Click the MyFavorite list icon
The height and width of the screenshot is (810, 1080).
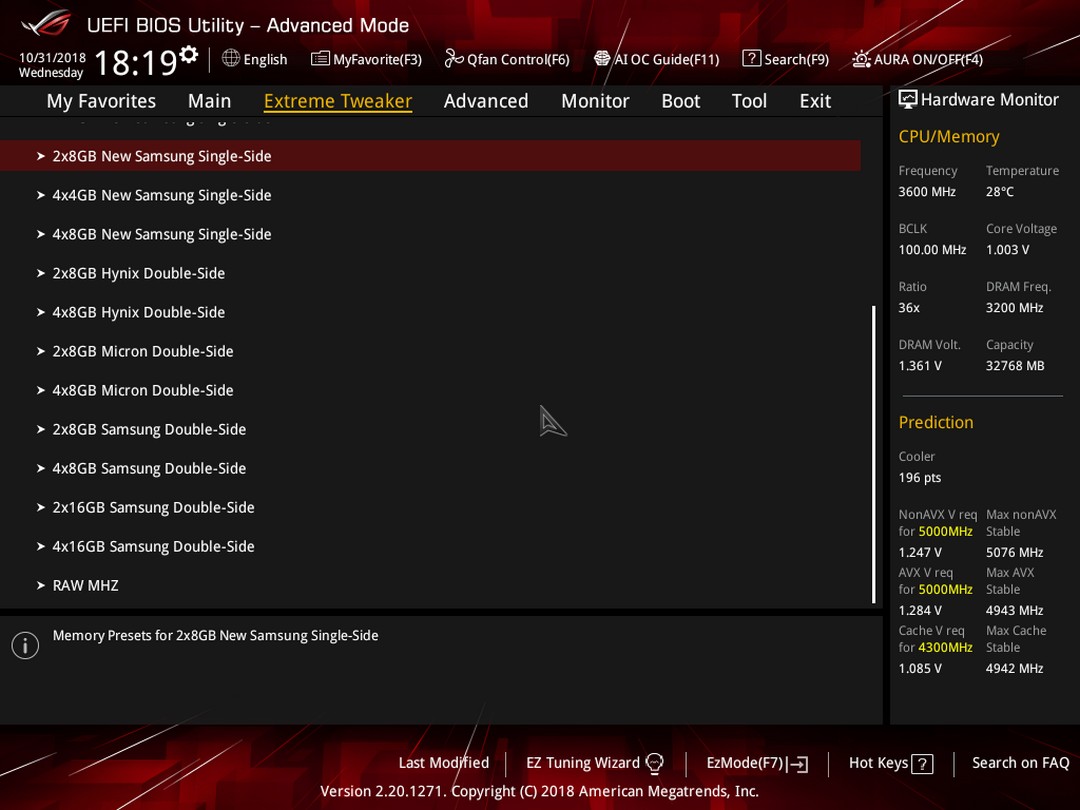[320, 59]
